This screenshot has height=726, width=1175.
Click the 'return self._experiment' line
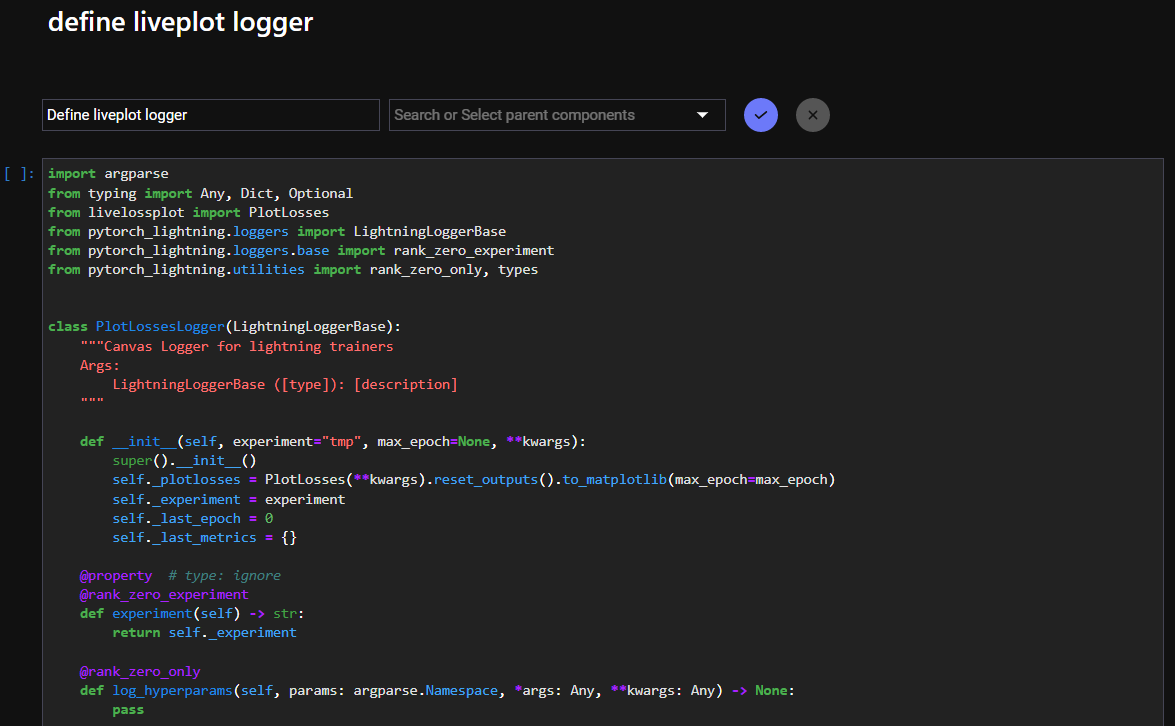click(205, 633)
